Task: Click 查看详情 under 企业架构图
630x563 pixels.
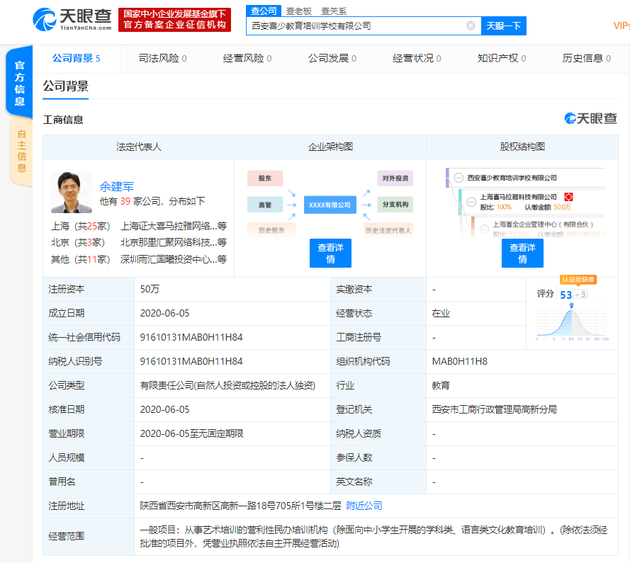Action: click(330, 253)
